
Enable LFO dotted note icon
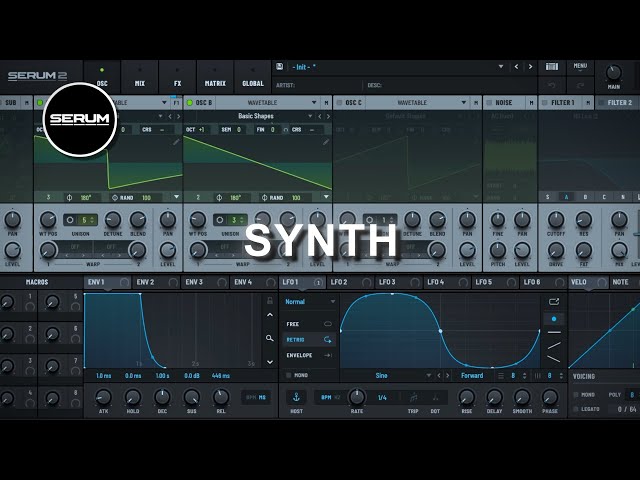coord(436,397)
